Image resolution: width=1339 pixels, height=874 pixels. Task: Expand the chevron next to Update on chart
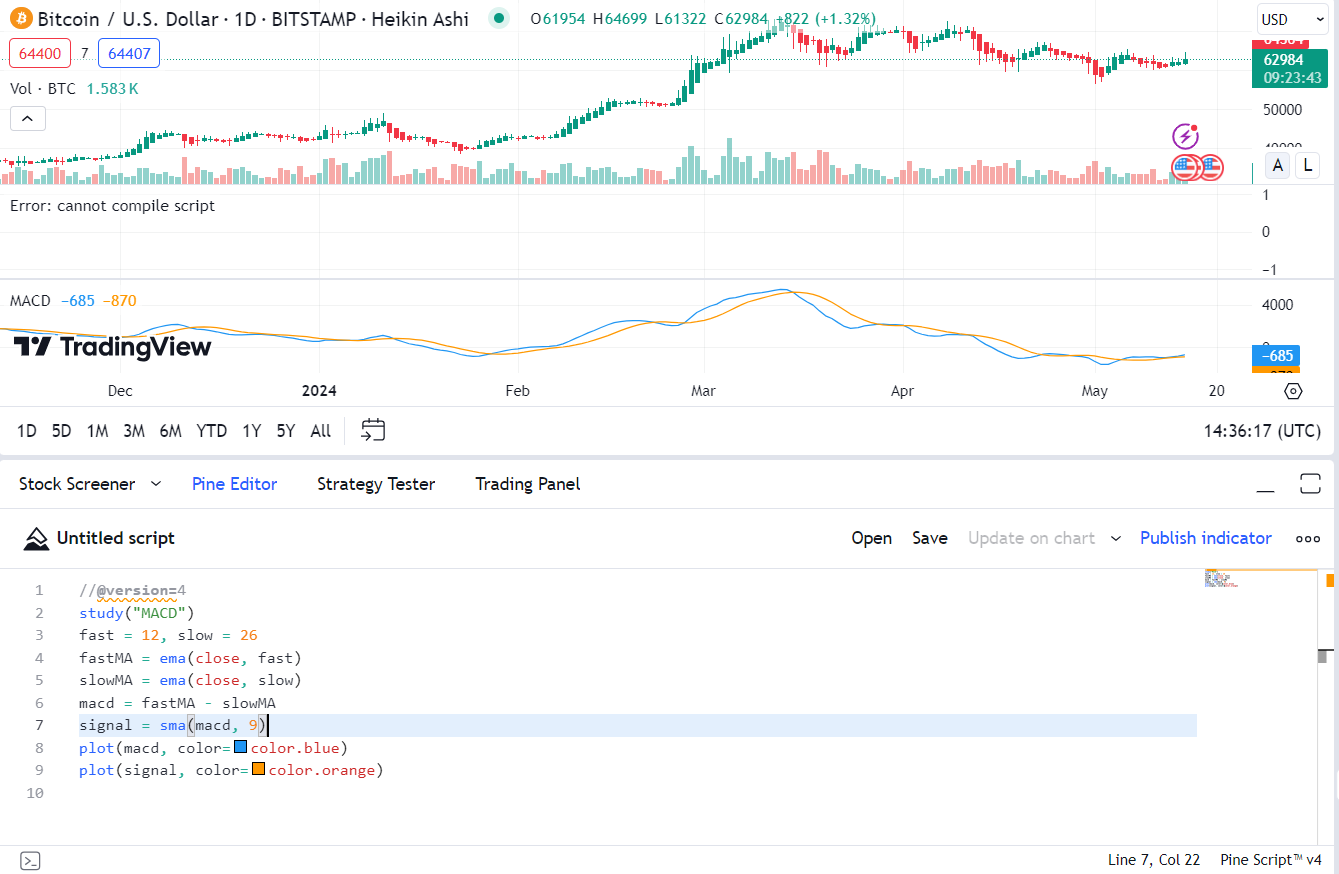point(1117,538)
